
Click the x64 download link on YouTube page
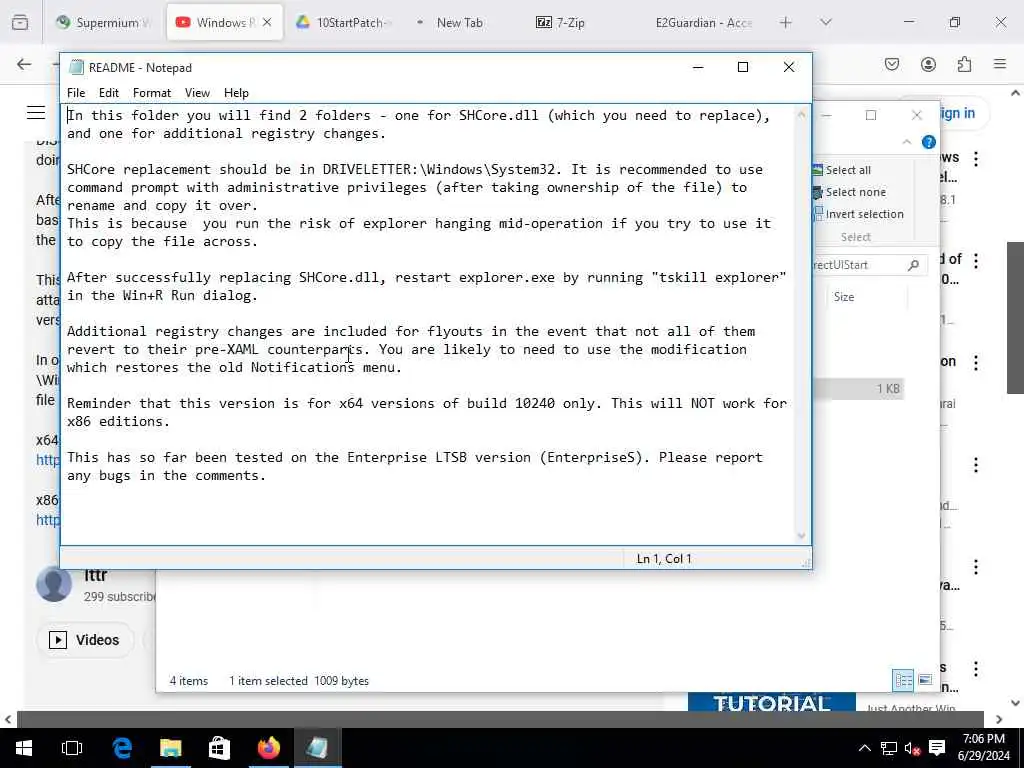(x=48, y=460)
